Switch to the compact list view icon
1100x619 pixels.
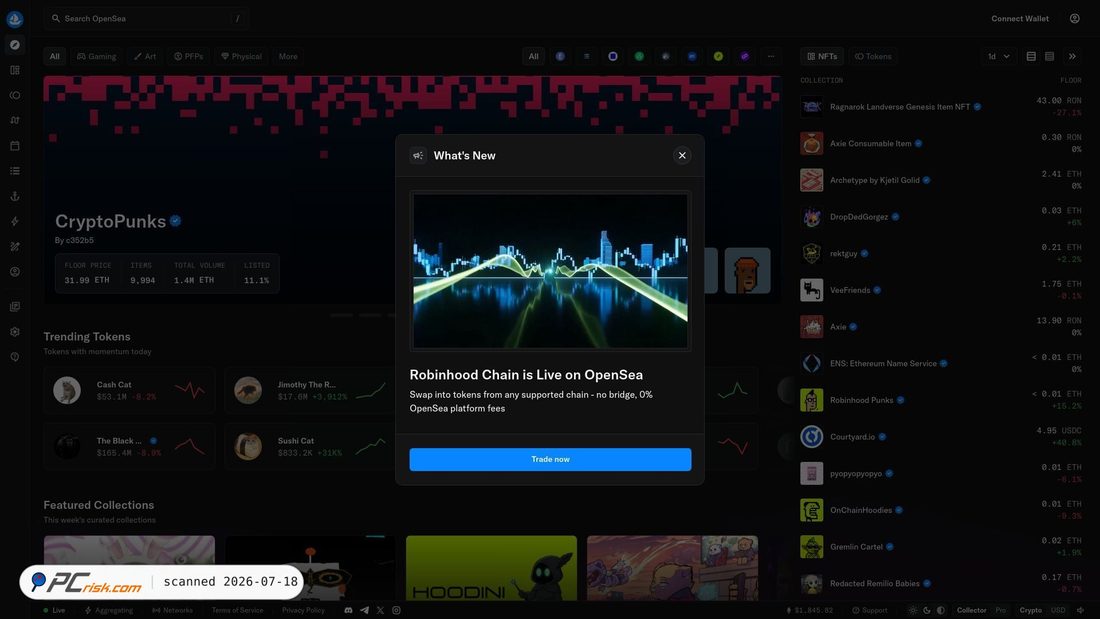click(x=1049, y=57)
